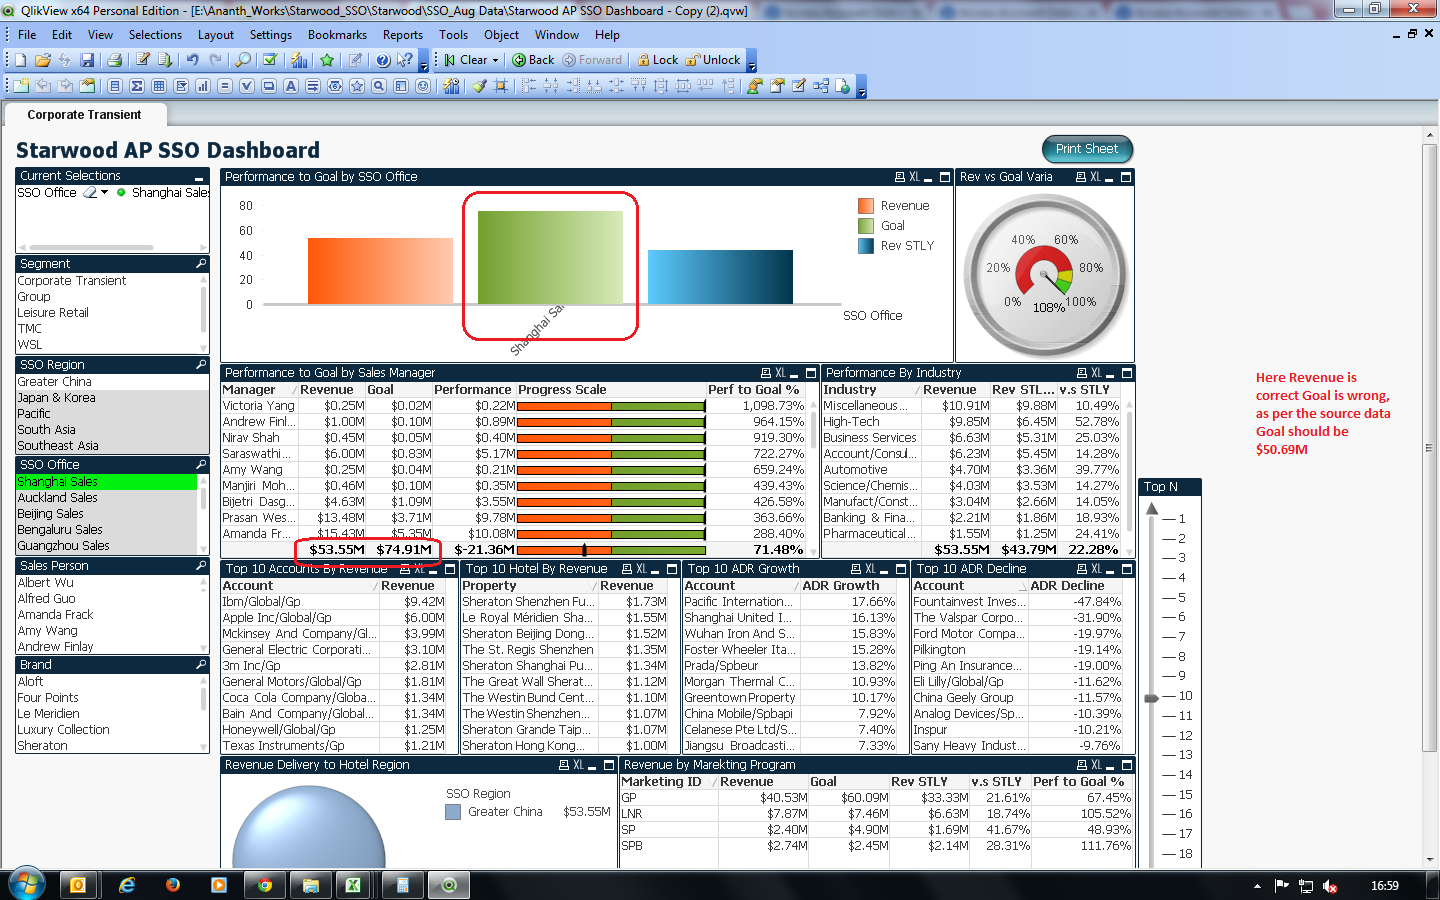
Task: Click the eraser icon next to SSO Office
Action: coord(90,193)
